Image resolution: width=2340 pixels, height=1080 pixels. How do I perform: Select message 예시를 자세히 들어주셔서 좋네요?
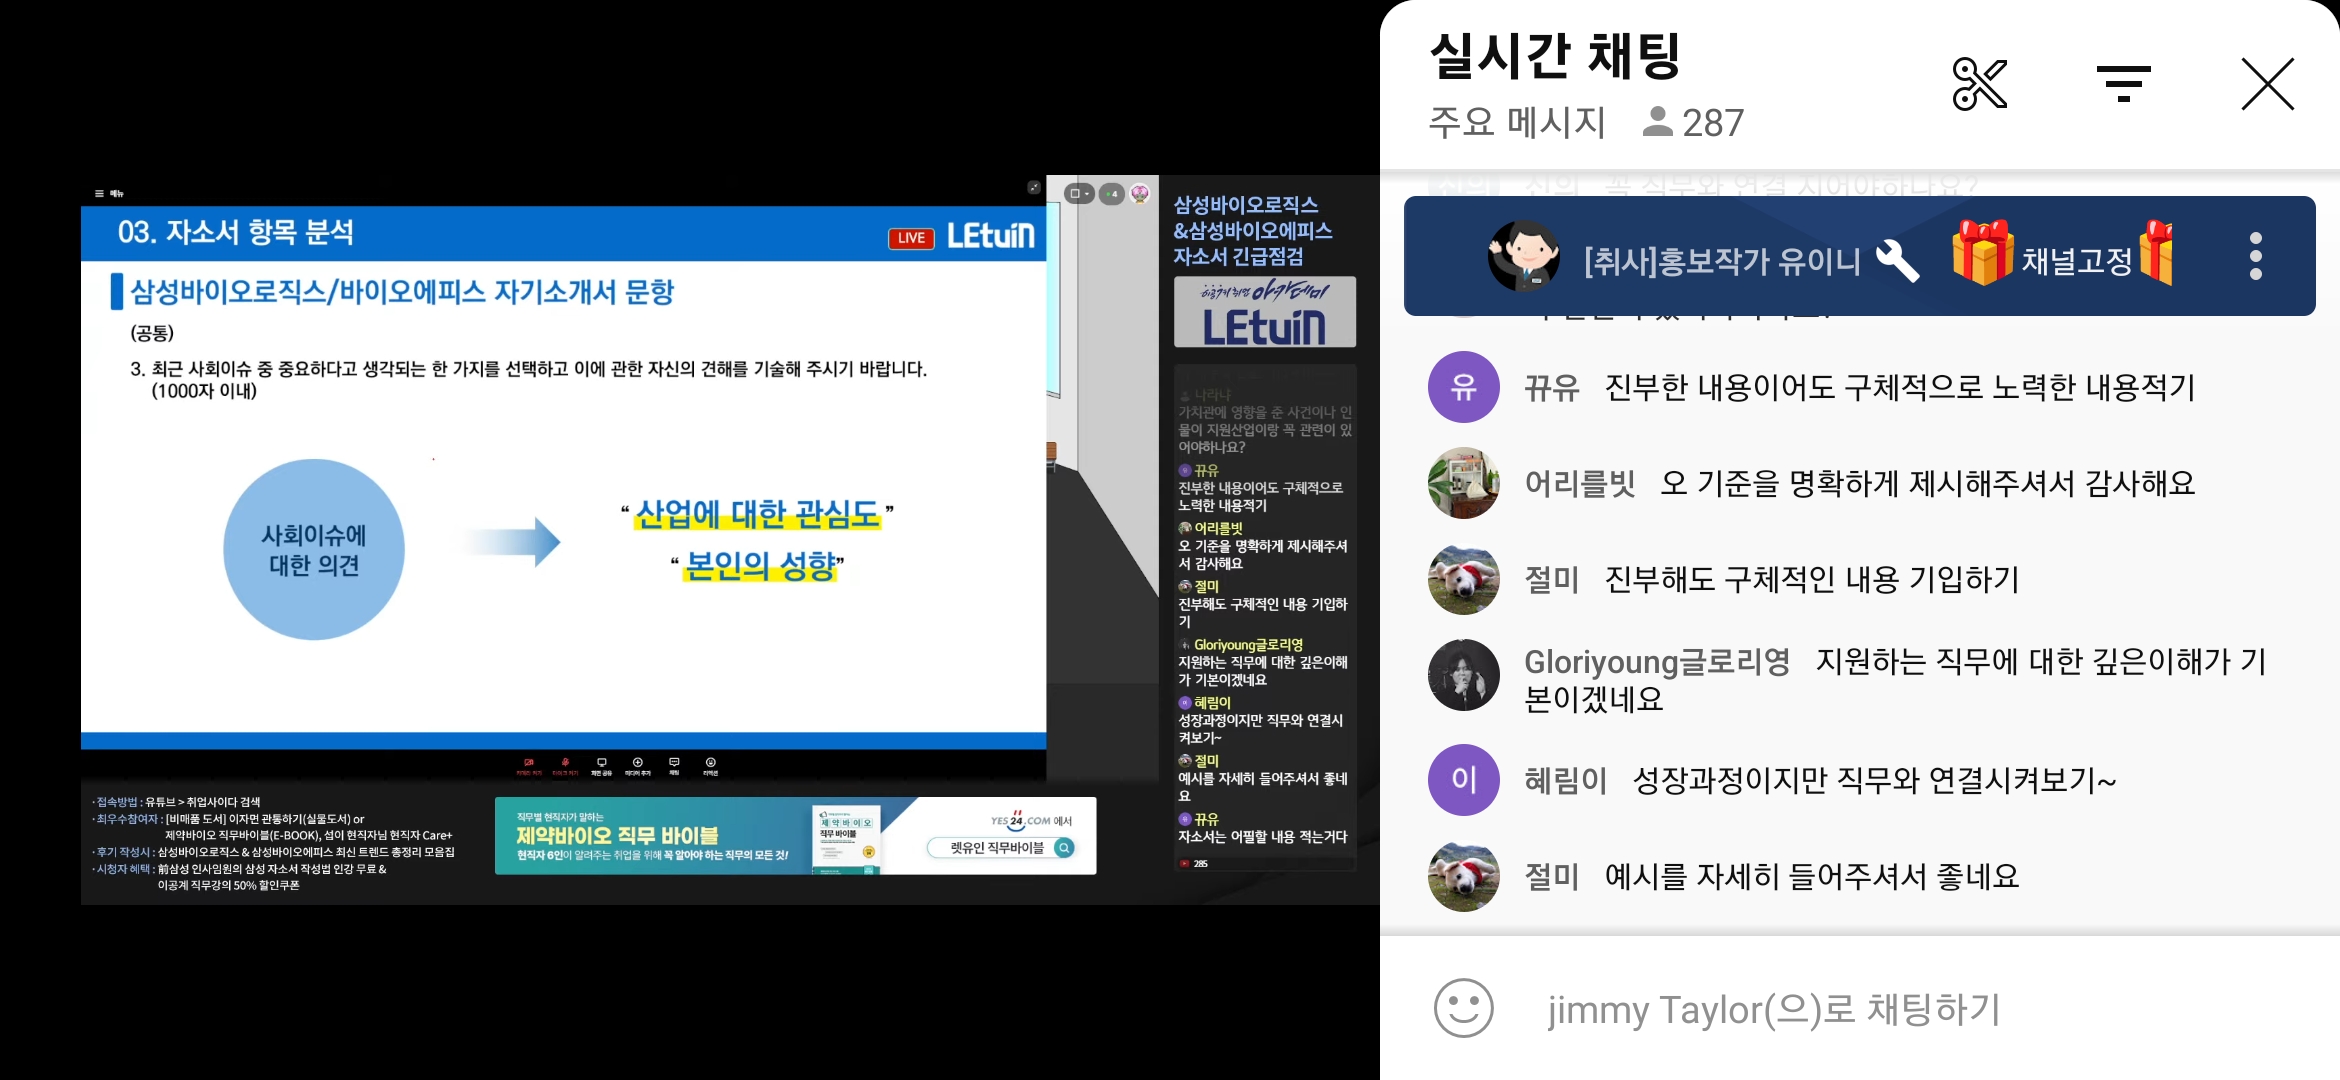click(x=1812, y=876)
